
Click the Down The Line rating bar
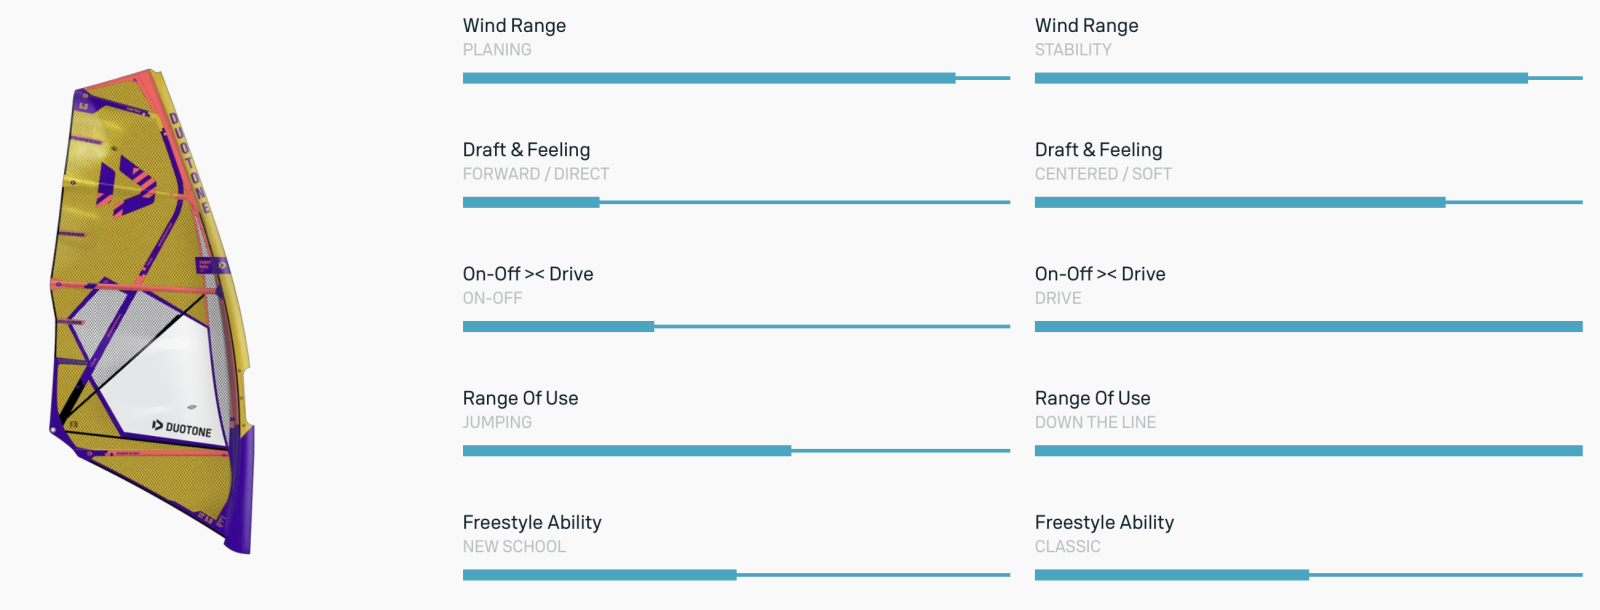coord(1308,451)
